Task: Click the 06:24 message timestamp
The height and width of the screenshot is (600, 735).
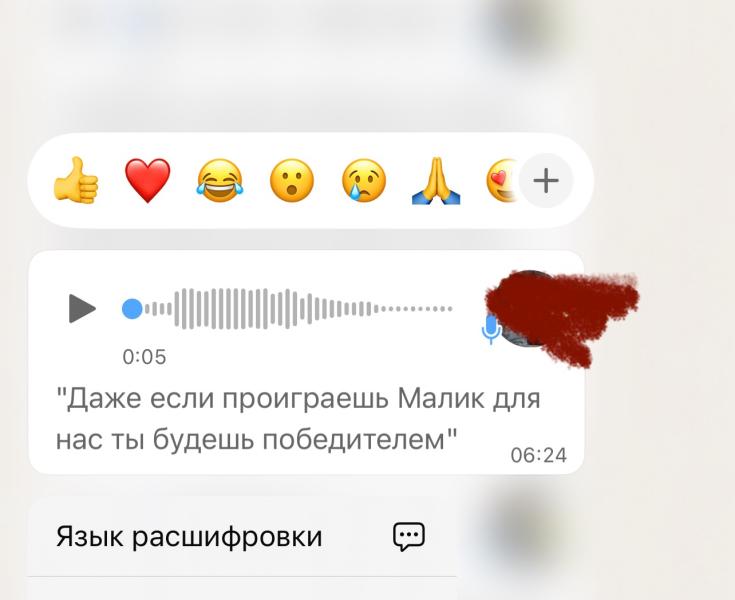Action: tap(539, 455)
